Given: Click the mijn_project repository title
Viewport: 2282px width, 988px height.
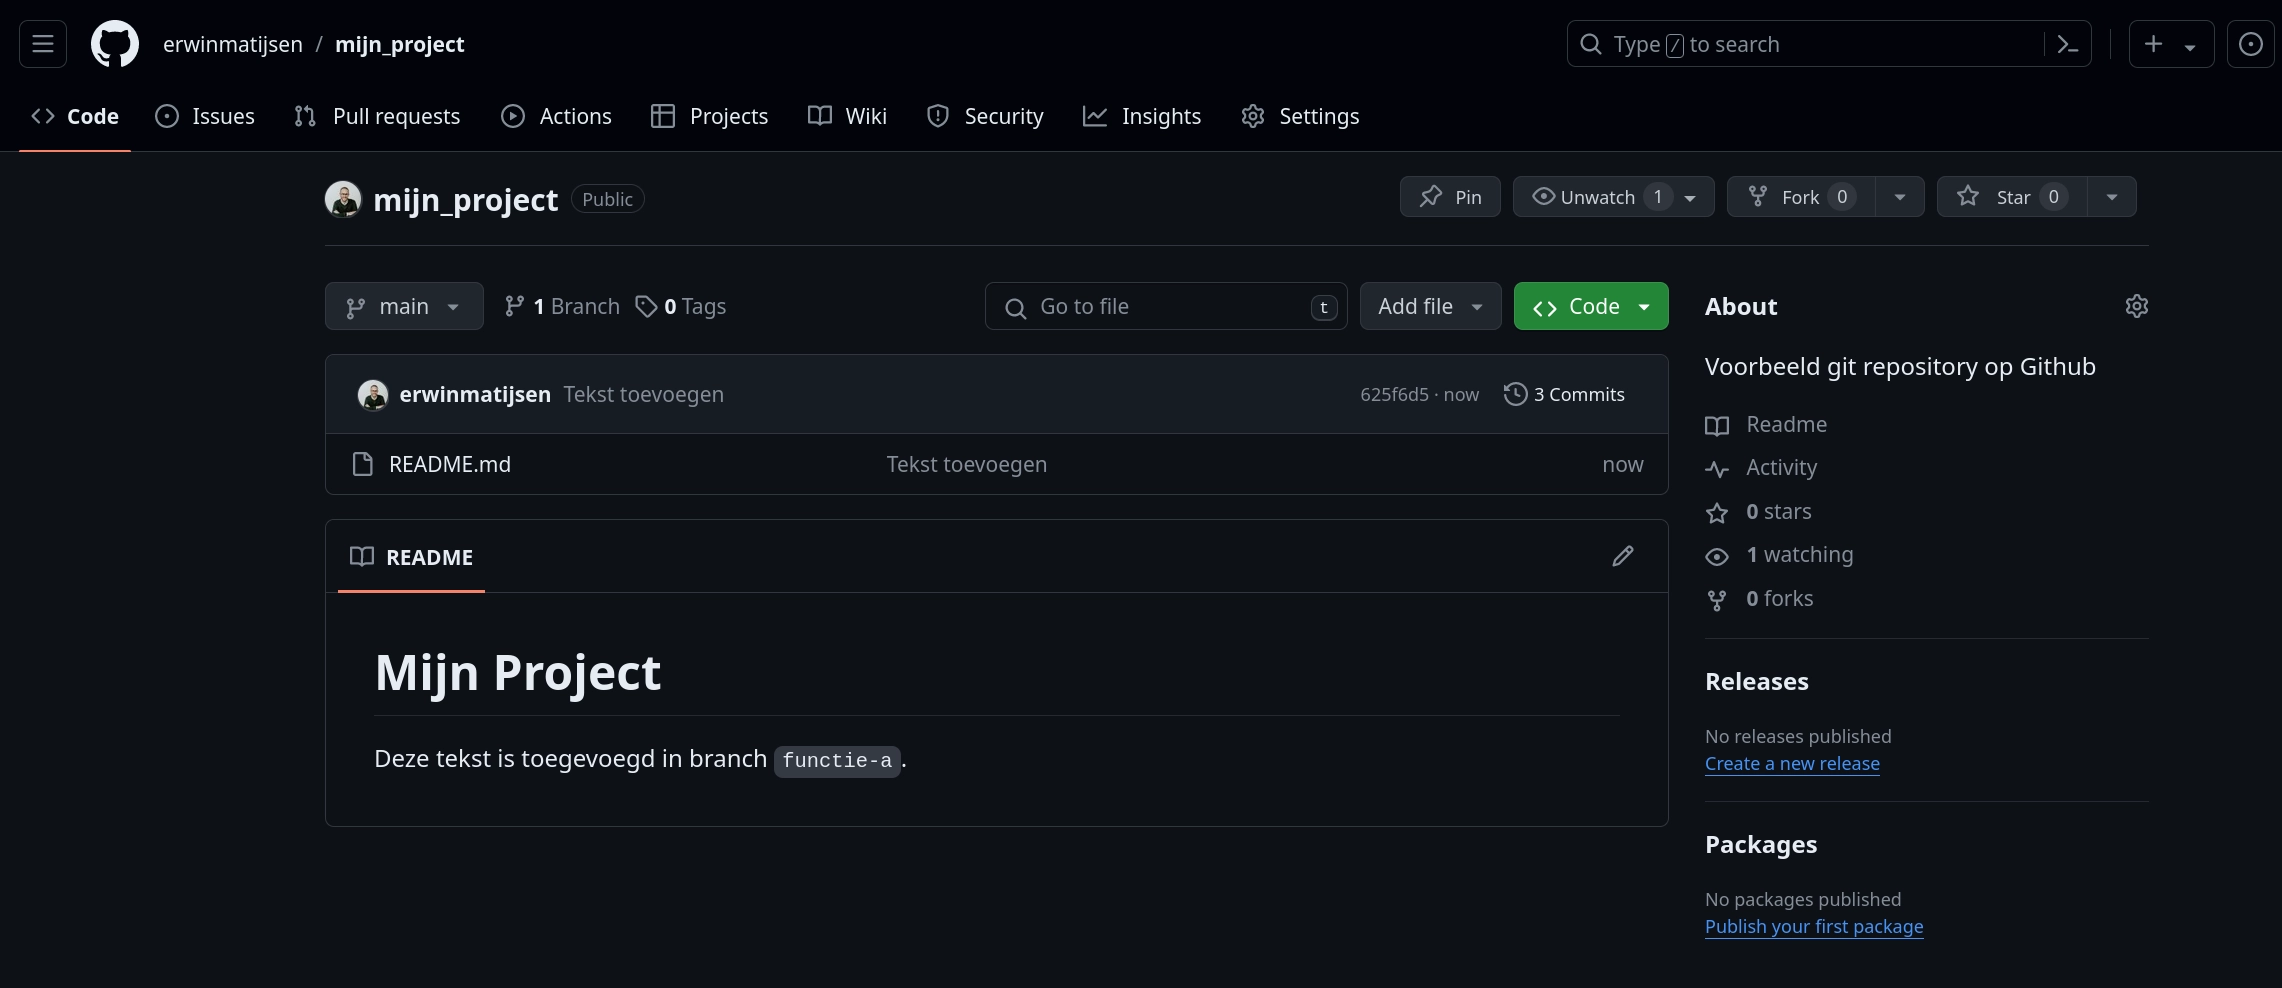Looking at the screenshot, I should [x=465, y=200].
